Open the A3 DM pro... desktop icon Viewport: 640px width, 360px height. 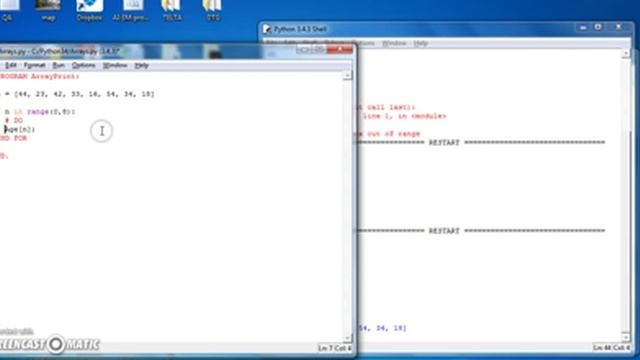click(131, 11)
